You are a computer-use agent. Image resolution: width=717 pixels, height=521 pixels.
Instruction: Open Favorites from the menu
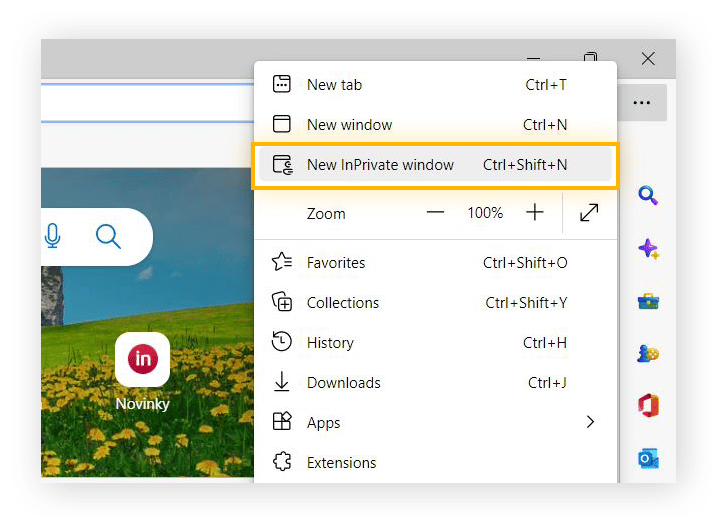pos(335,263)
